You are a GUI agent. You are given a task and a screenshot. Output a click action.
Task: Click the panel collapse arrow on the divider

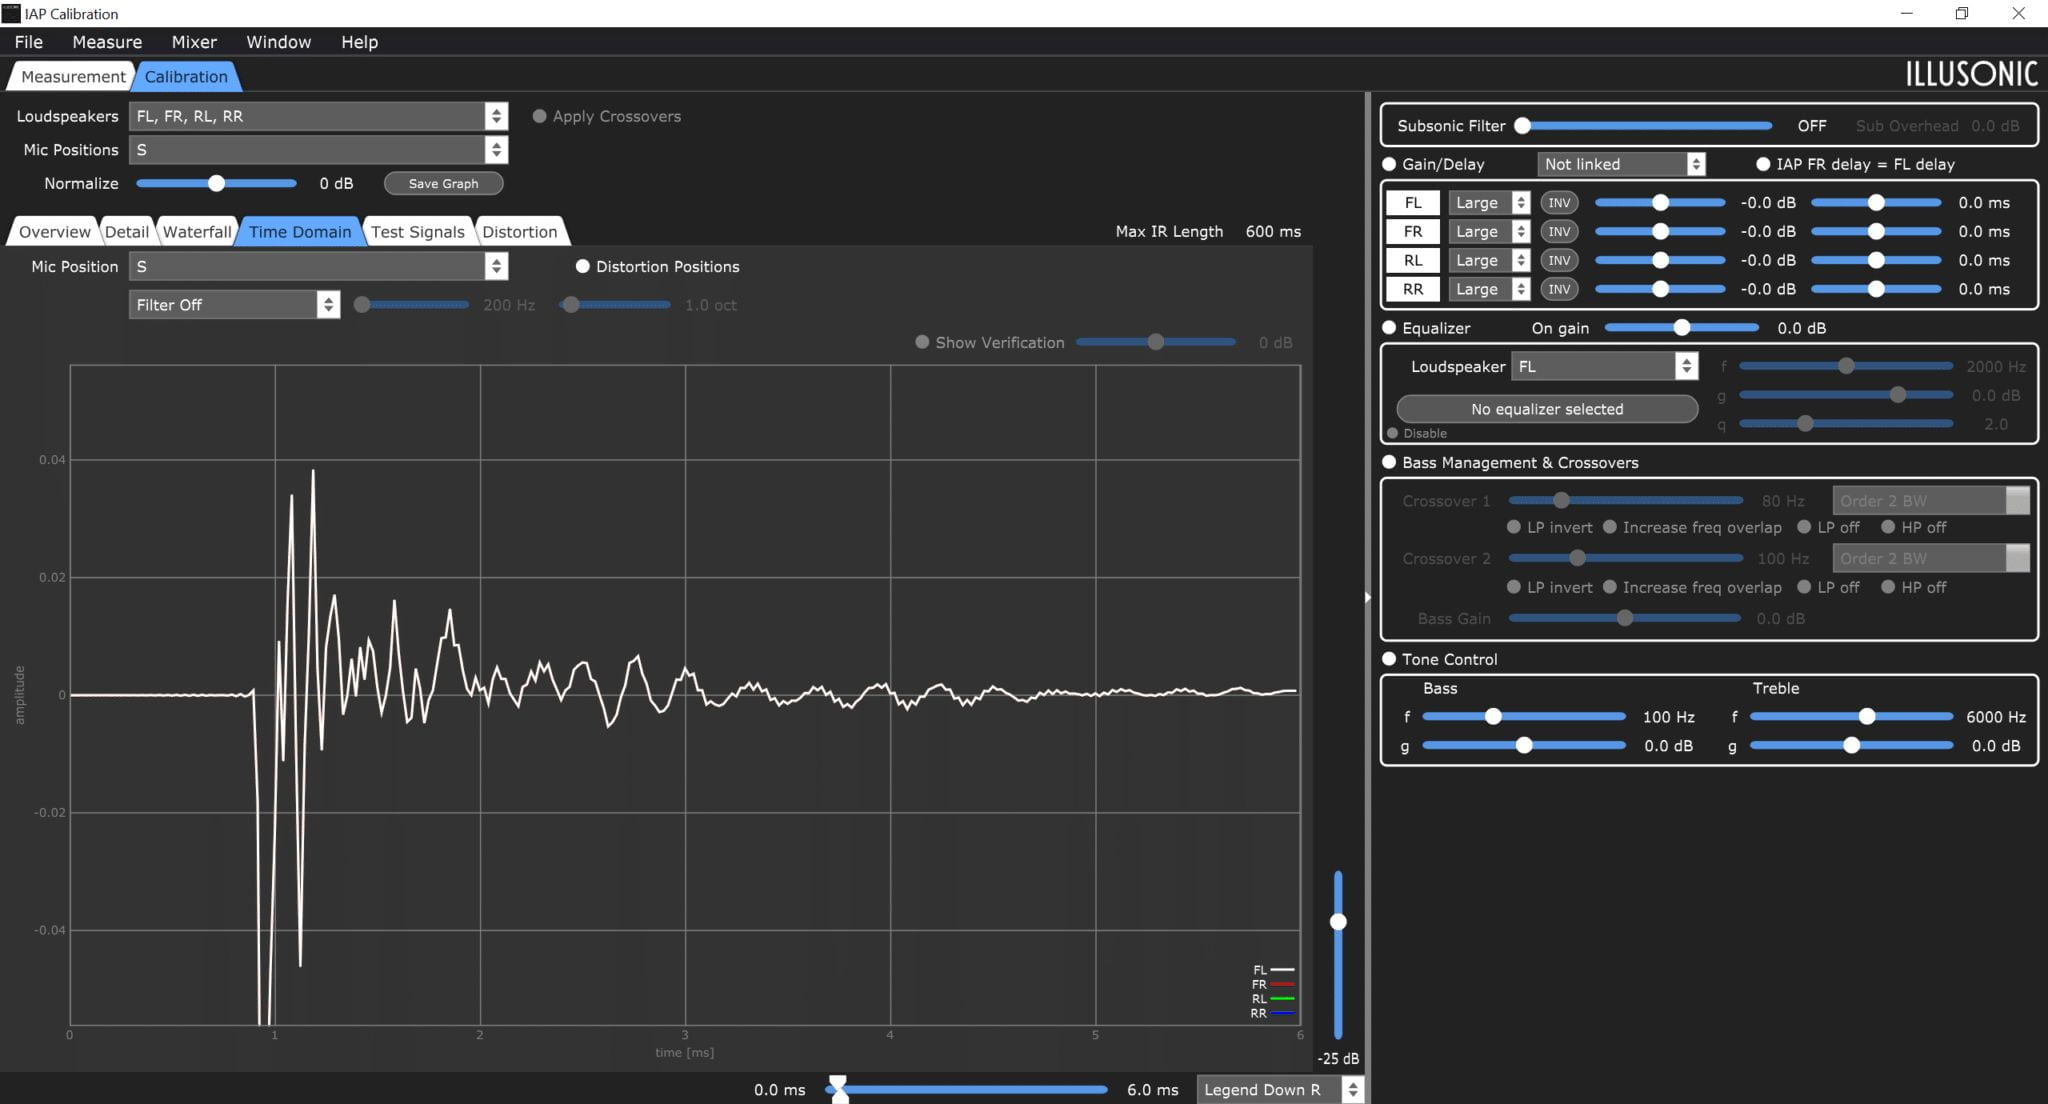tap(1367, 597)
